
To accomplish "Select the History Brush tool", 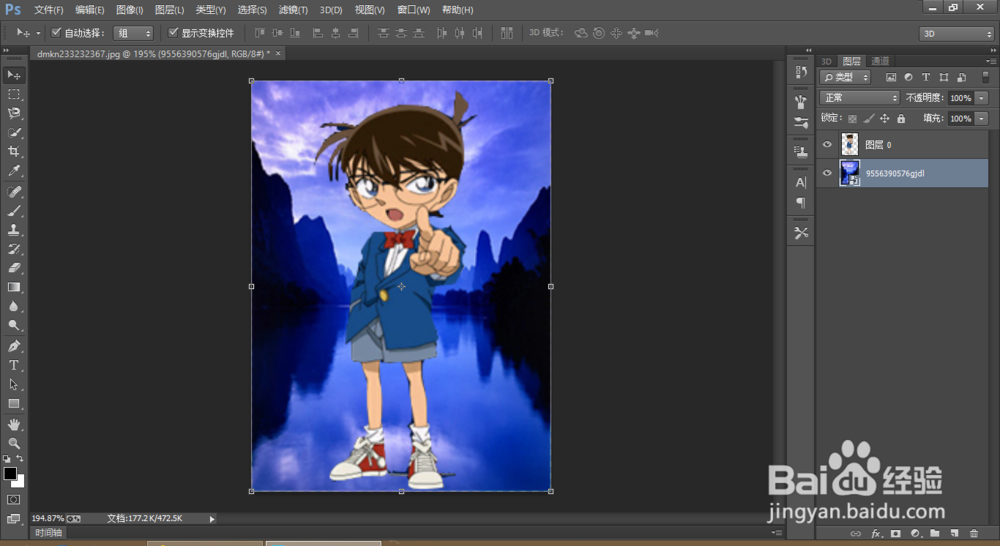I will tap(13, 249).
